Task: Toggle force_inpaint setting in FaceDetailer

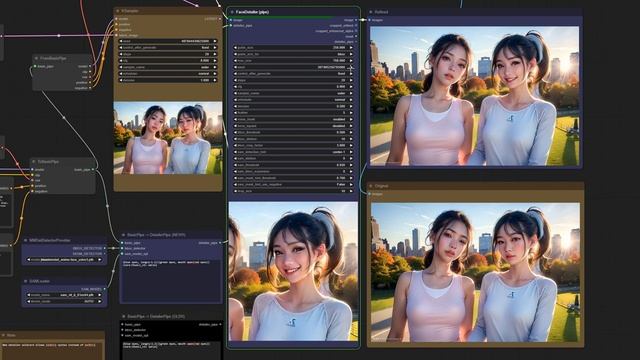Action: pos(293,126)
